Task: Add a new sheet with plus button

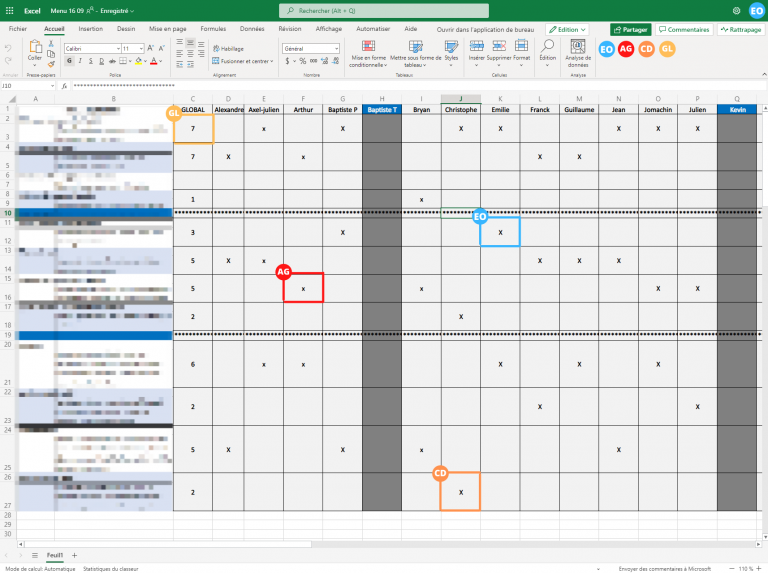Action: point(74,555)
